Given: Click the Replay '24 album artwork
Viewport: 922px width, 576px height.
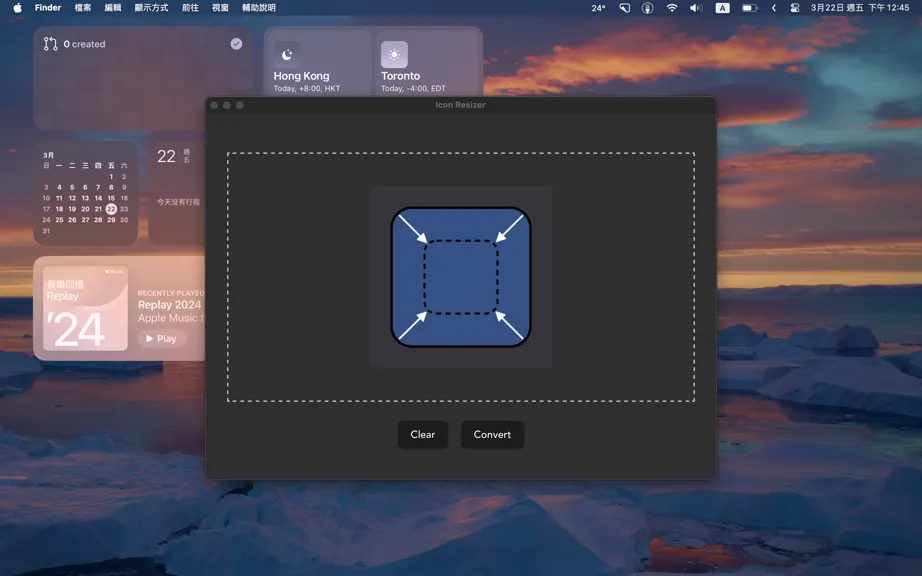Looking at the screenshot, I should point(85,309).
